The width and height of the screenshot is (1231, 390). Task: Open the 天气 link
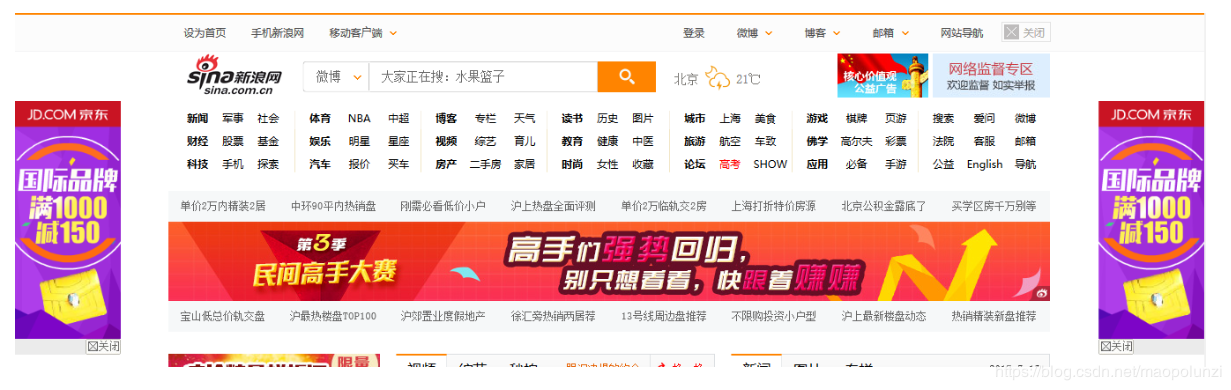tap(525, 118)
